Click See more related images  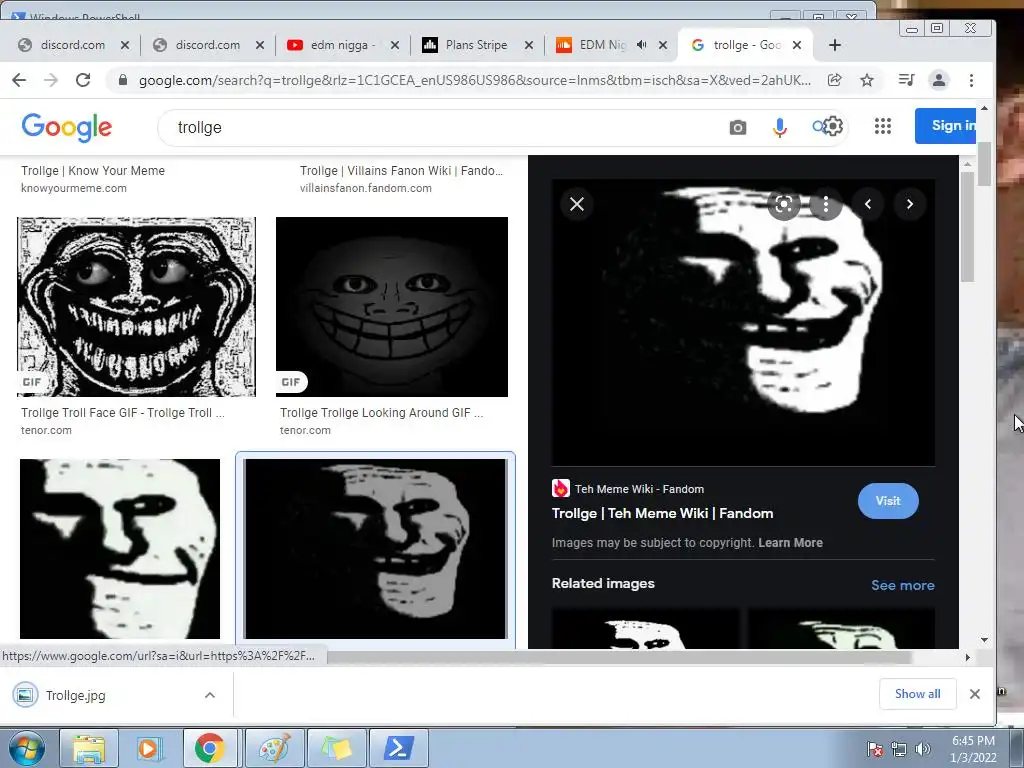(903, 585)
